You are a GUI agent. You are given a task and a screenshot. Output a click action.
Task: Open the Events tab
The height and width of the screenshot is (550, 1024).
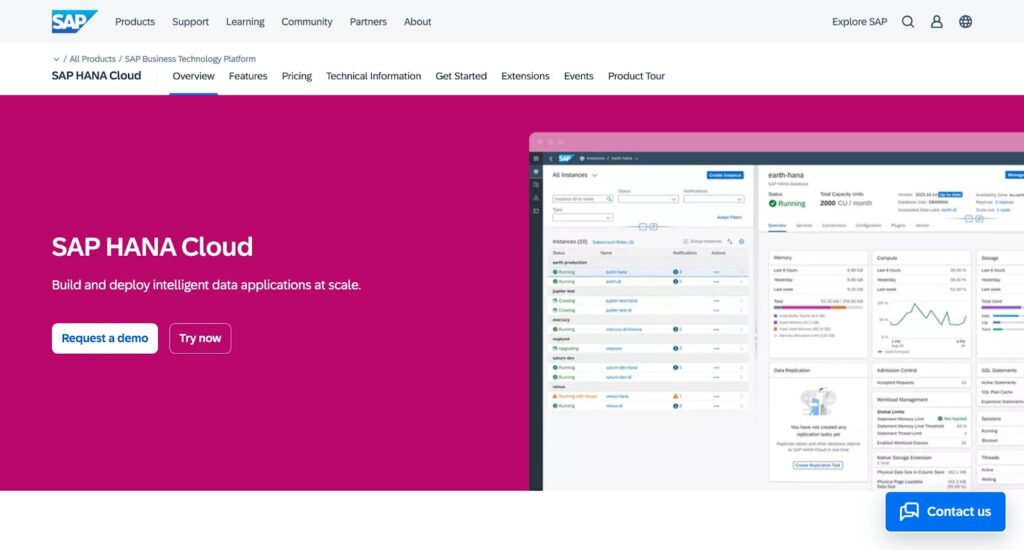[x=579, y=76]
